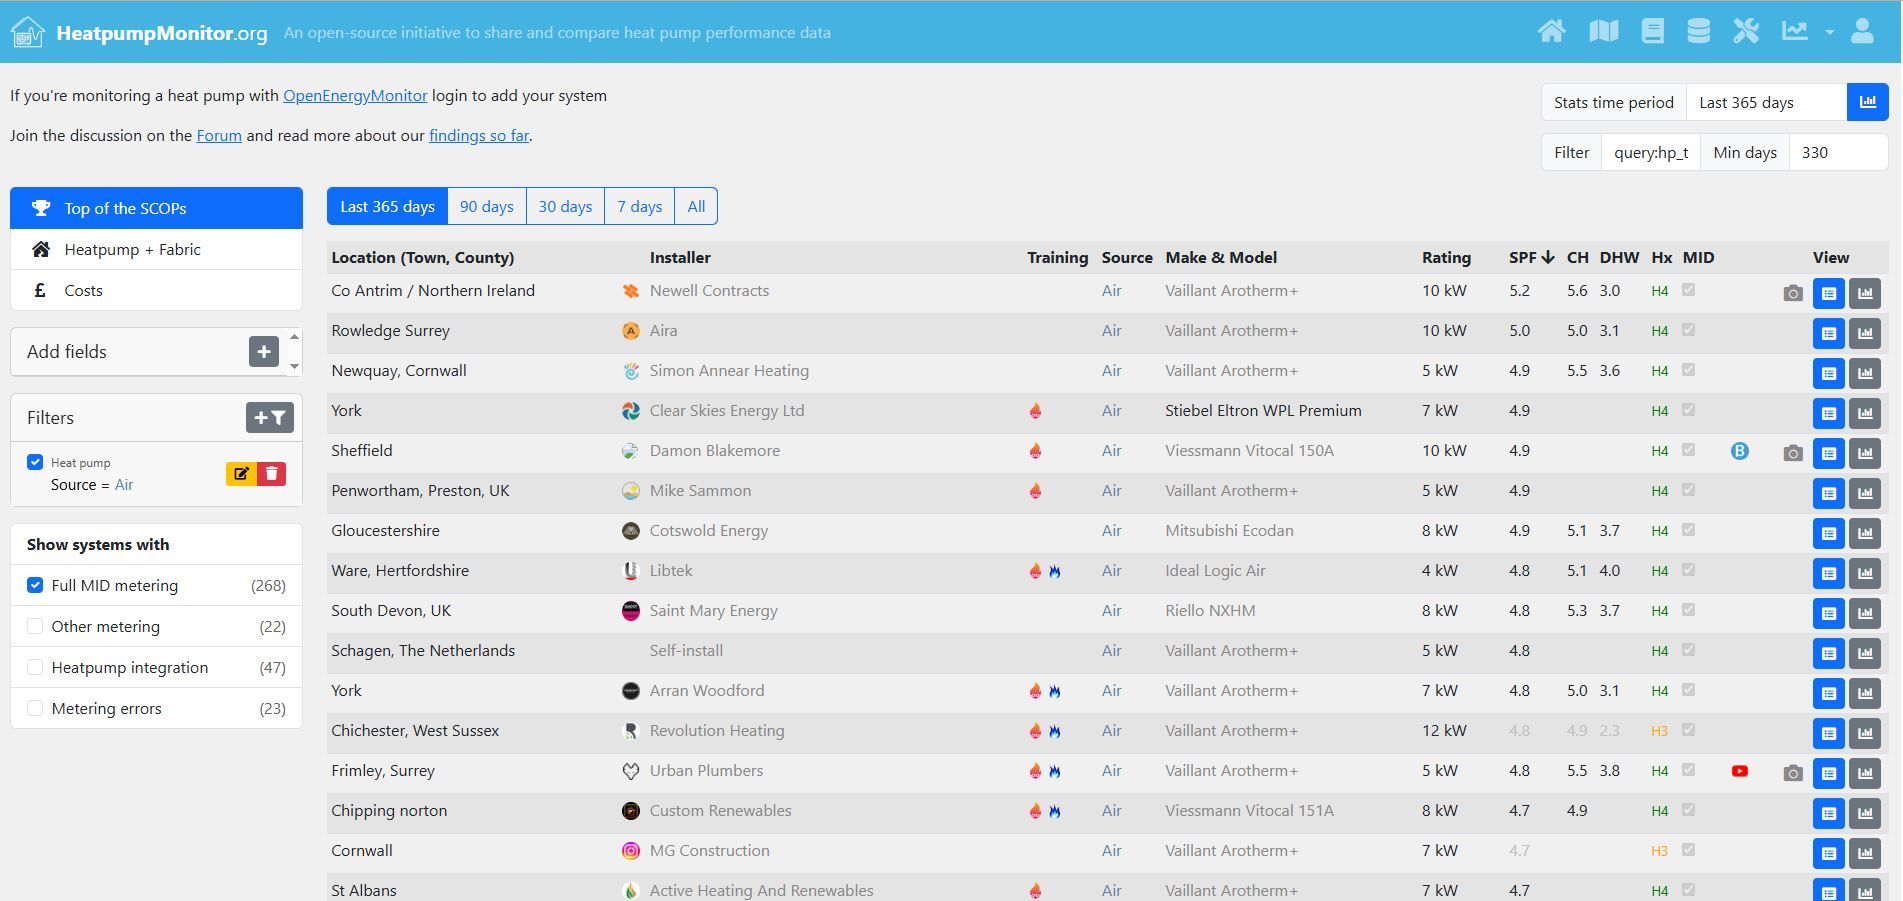Click the HeatpumpMonitor.org logo
The height and width of the screenshot is (901, 1903).
coord(139,32)
